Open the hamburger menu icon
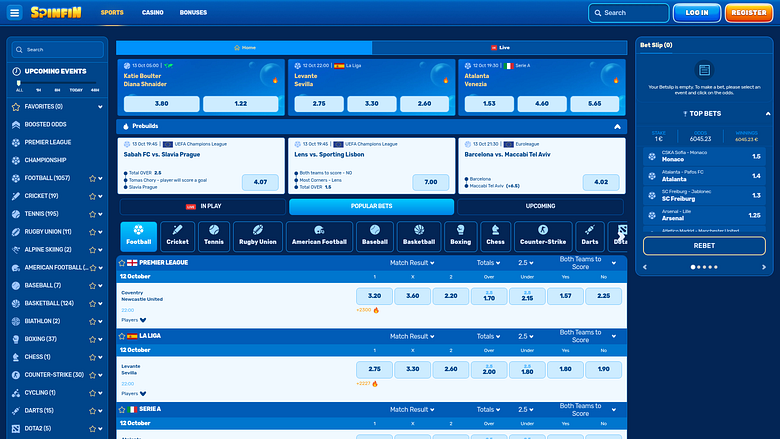 [14, 12]
